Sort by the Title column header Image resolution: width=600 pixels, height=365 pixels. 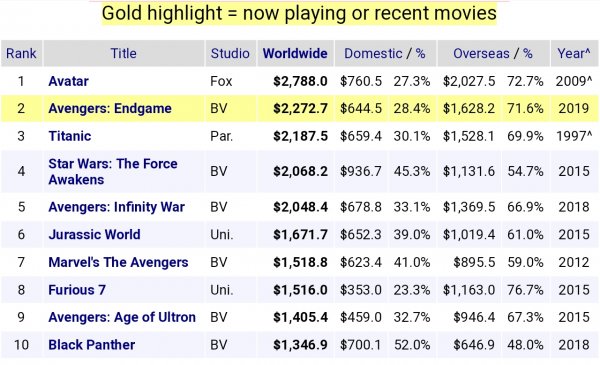point(123,53)
